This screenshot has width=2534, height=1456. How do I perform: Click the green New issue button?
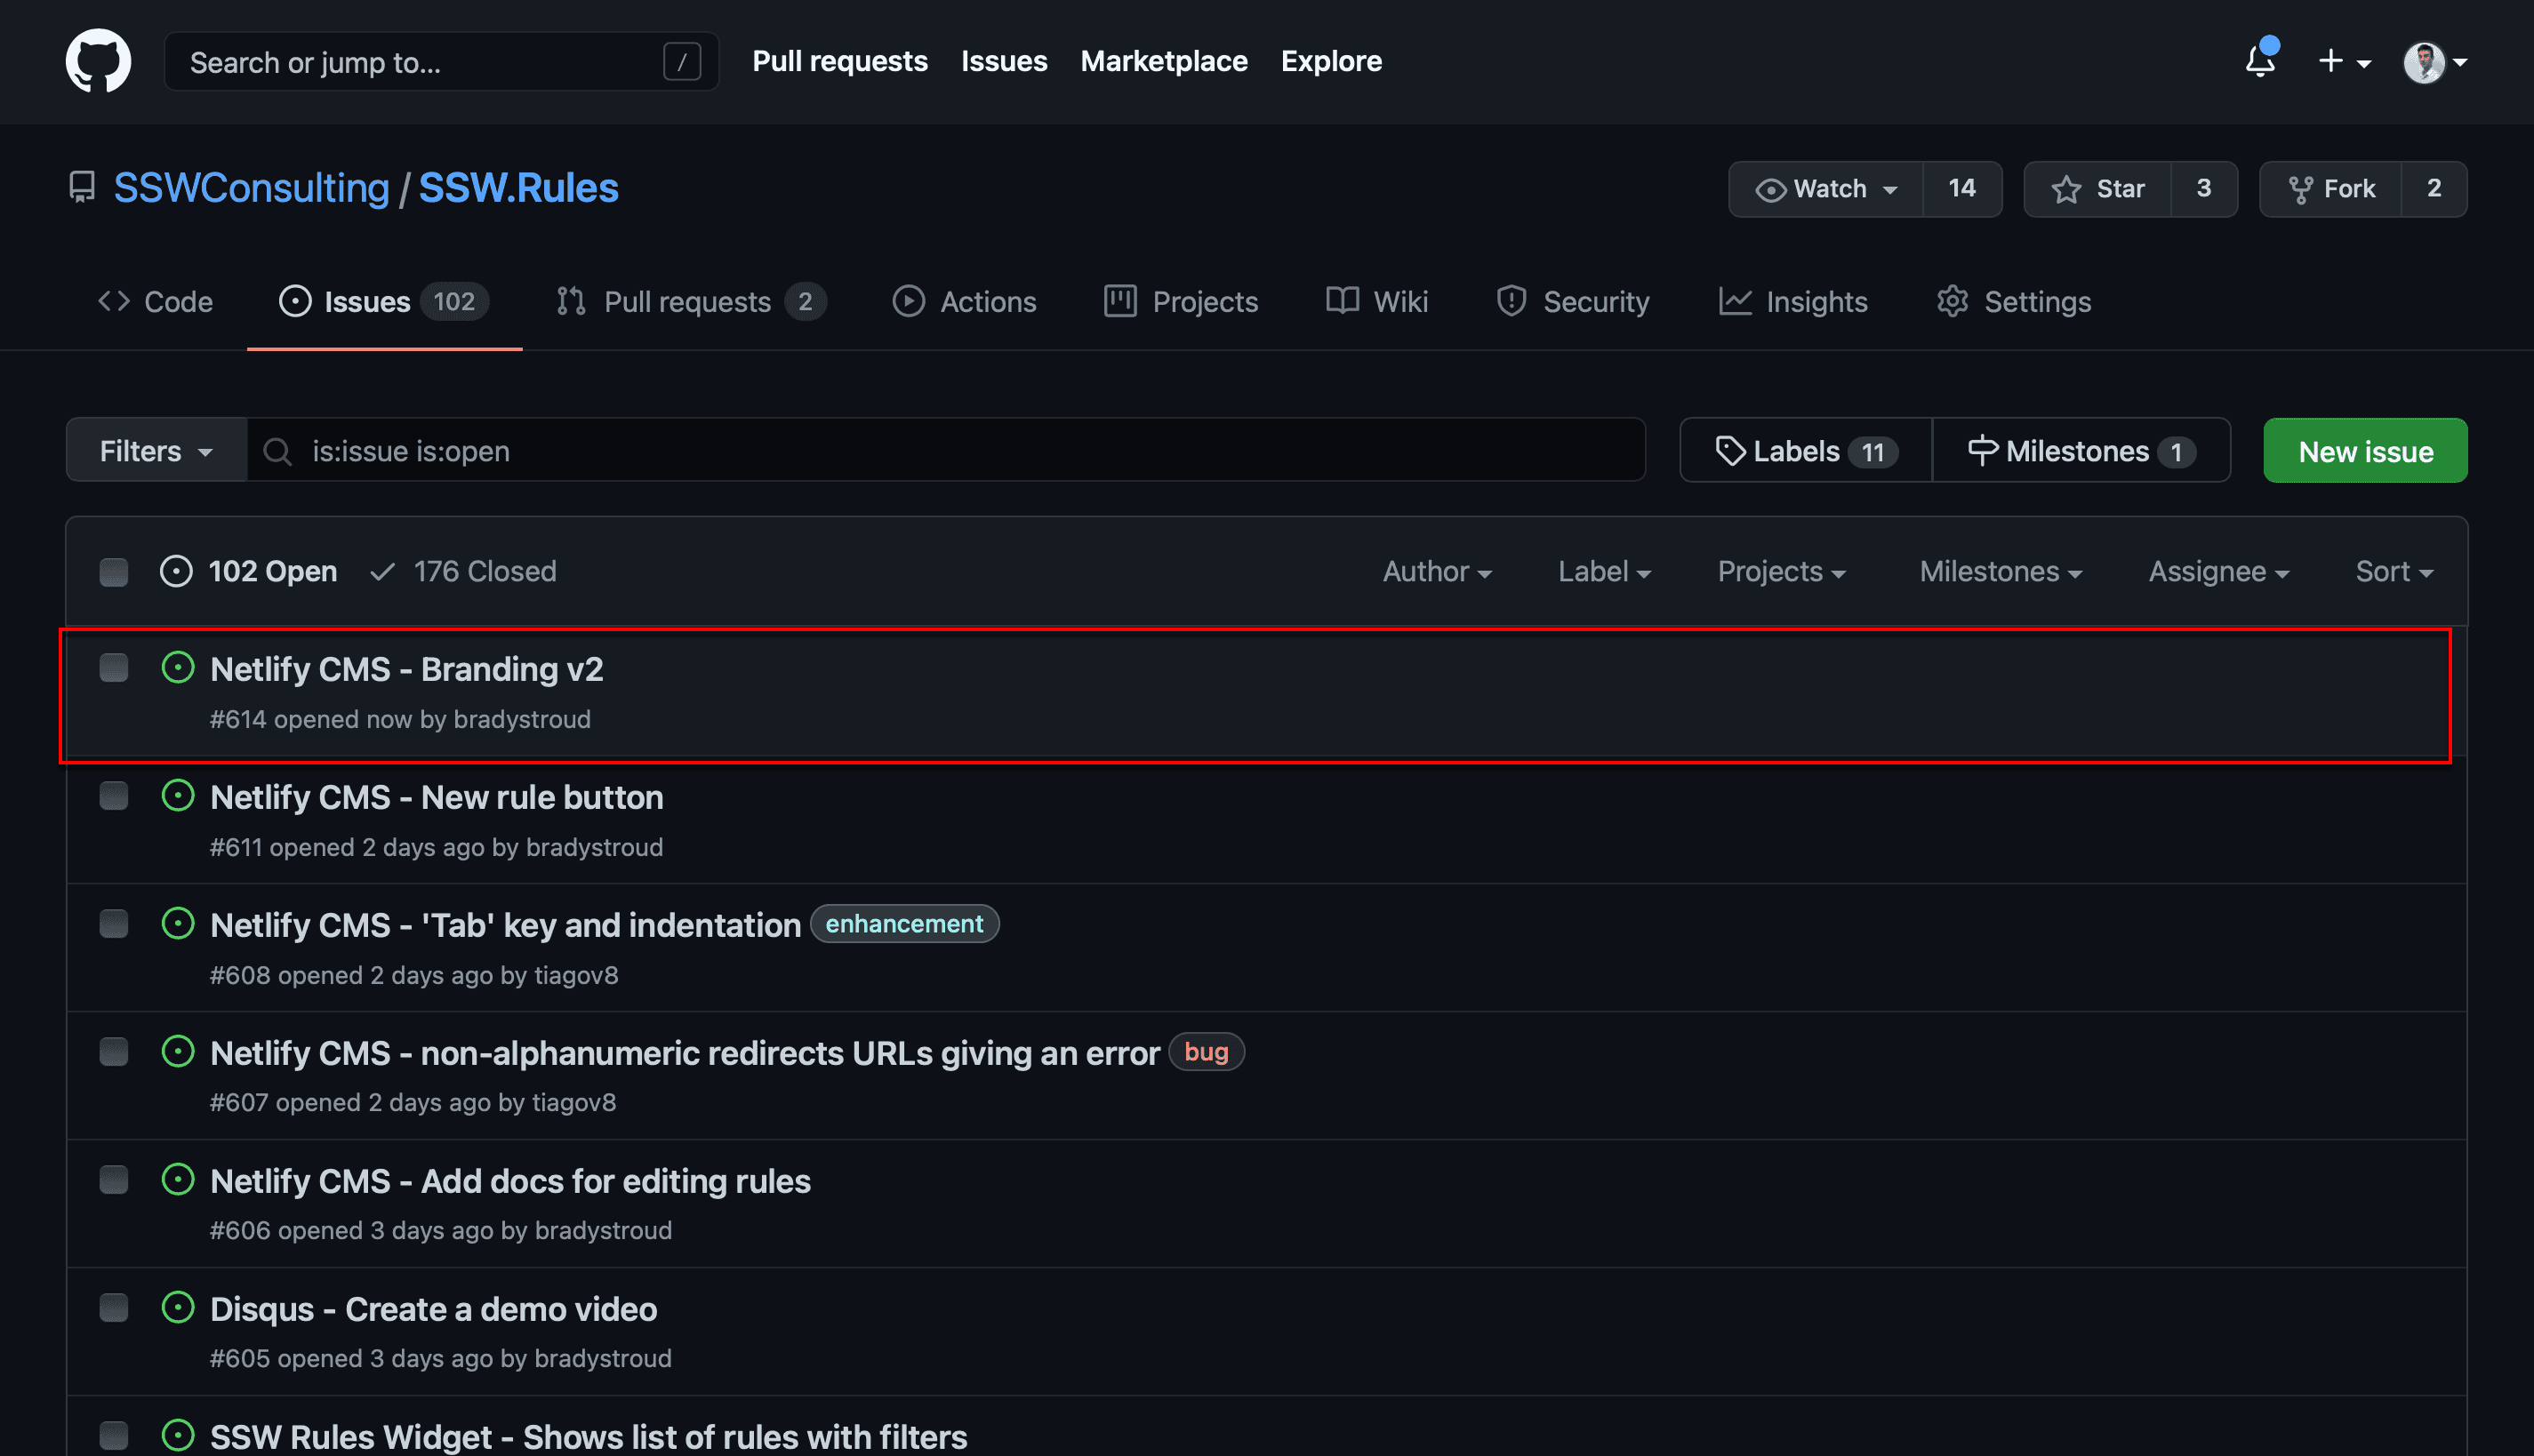(2364, 451)
